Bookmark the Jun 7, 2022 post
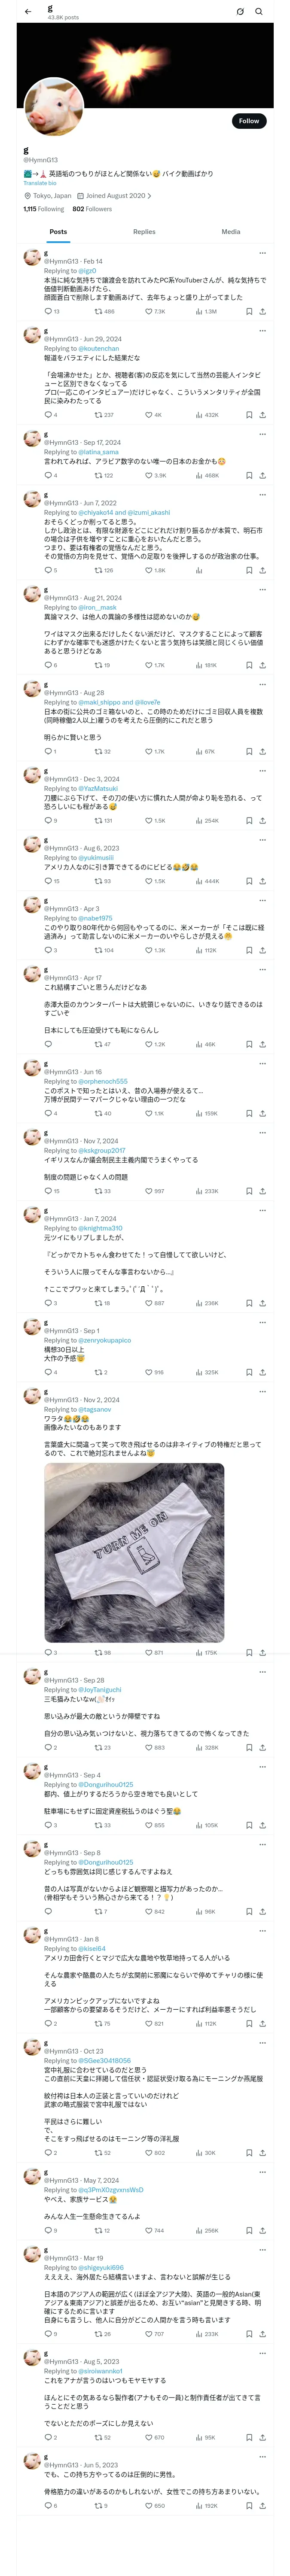Viewport: 290px width, 2576px height. pyautogui.click(x=249, y=570)
